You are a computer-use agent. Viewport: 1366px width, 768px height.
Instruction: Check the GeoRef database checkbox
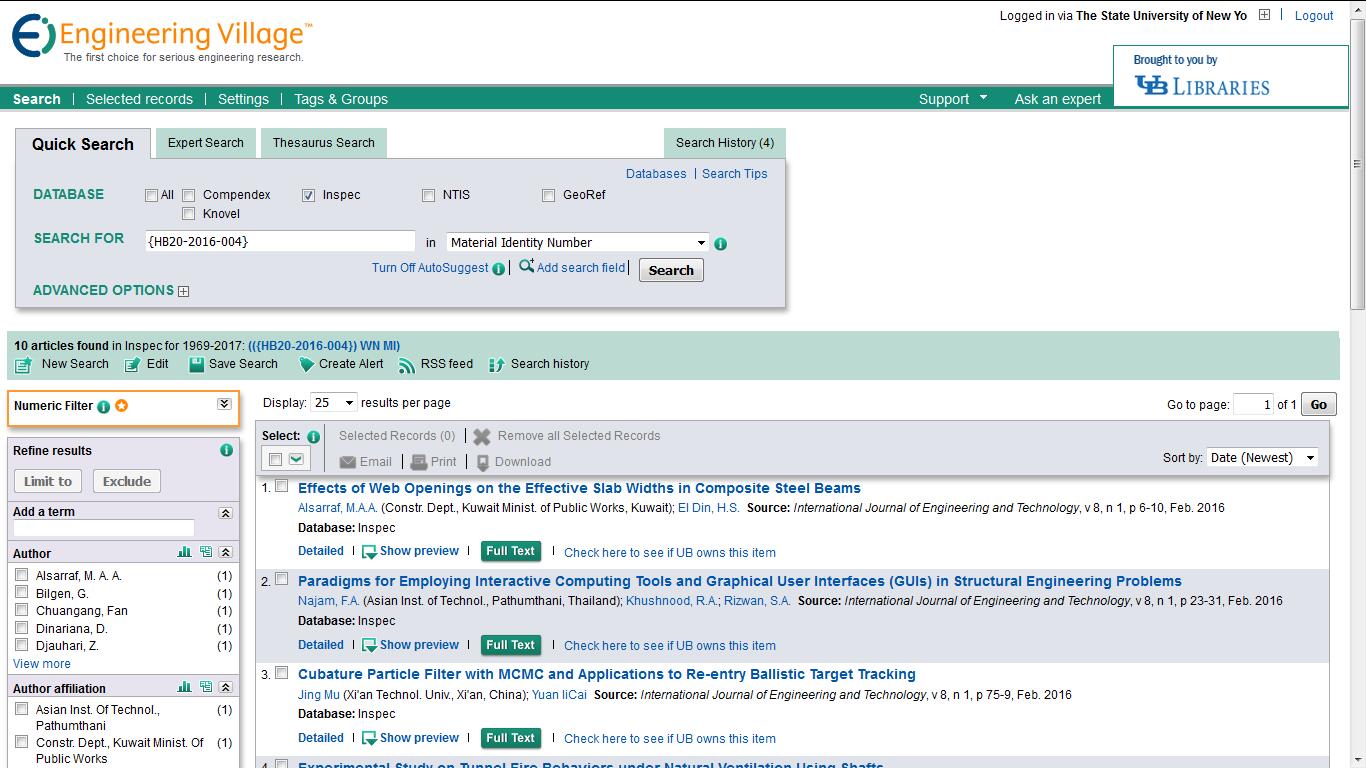pos(548,196)
